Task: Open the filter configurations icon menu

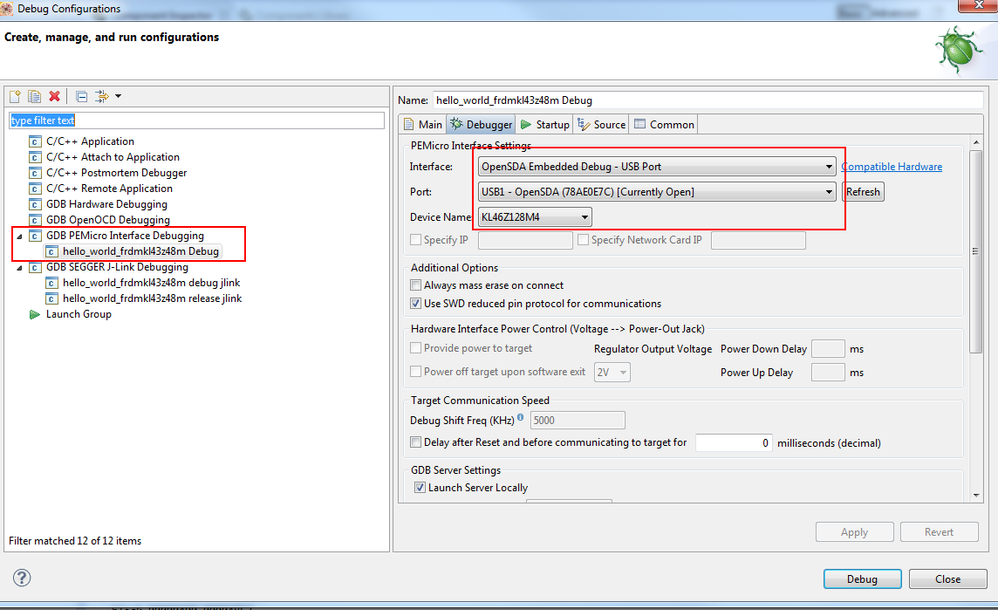Action: (102, 96)
